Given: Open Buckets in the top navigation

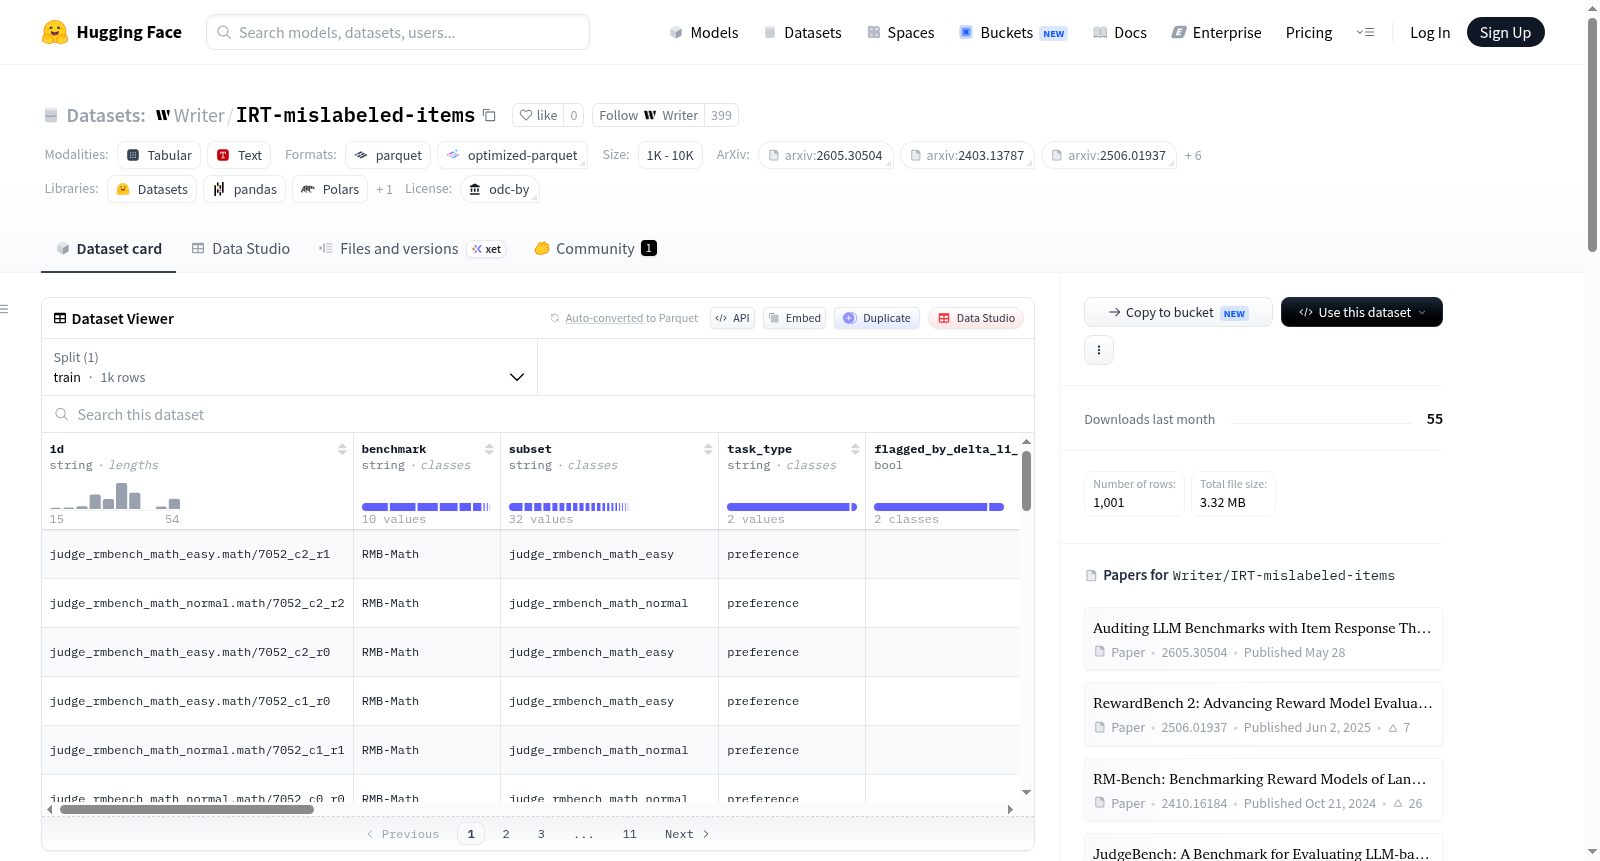Looking at the screenshot, I should click(1013, 33).
